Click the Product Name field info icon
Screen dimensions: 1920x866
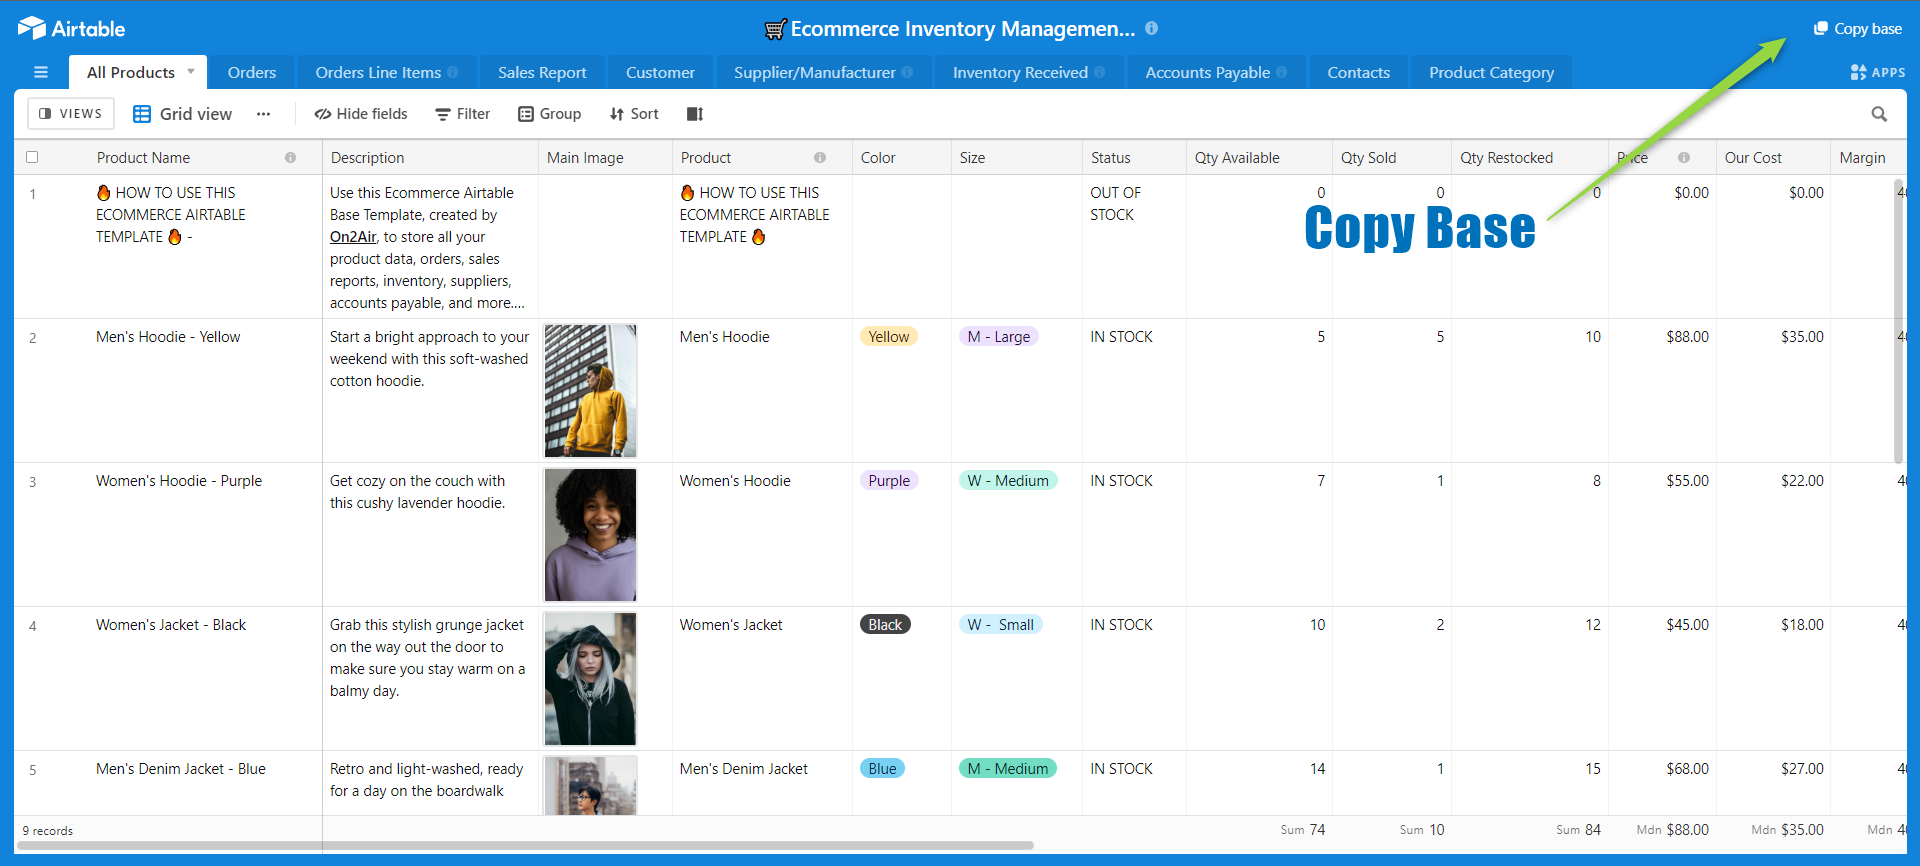(290, 158)
